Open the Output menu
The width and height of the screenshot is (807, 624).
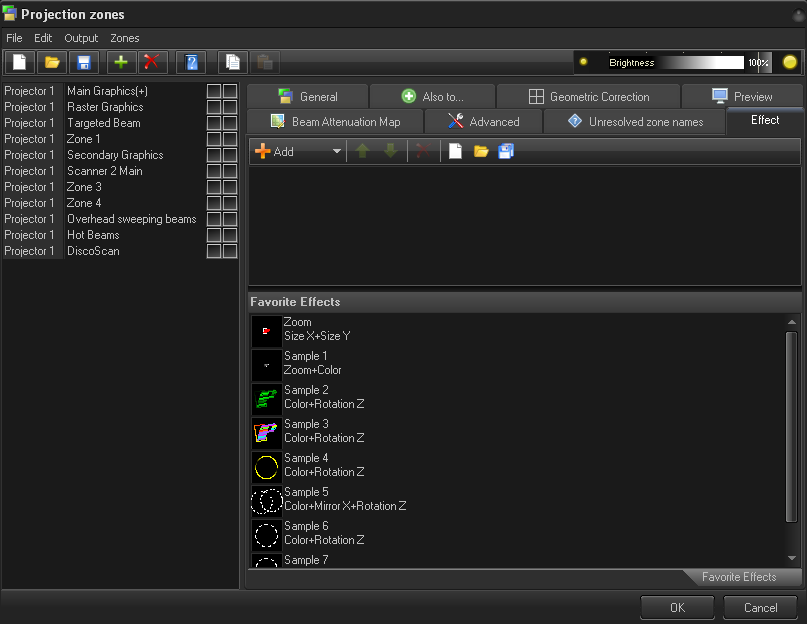(x=81, y=38)
